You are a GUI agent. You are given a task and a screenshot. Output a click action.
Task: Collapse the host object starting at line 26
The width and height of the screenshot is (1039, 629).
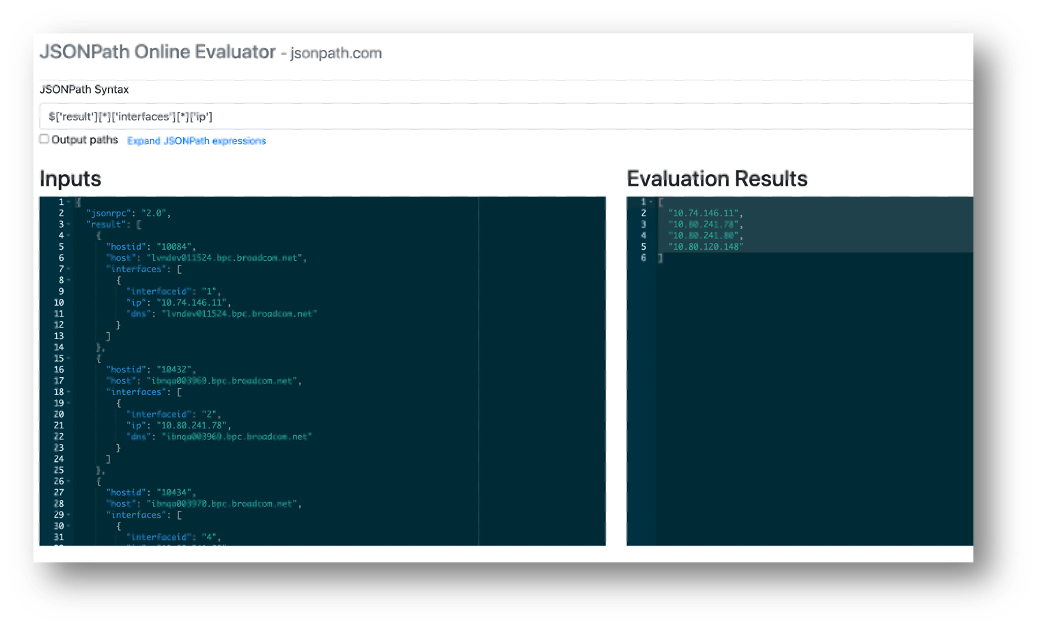point(69,481)
